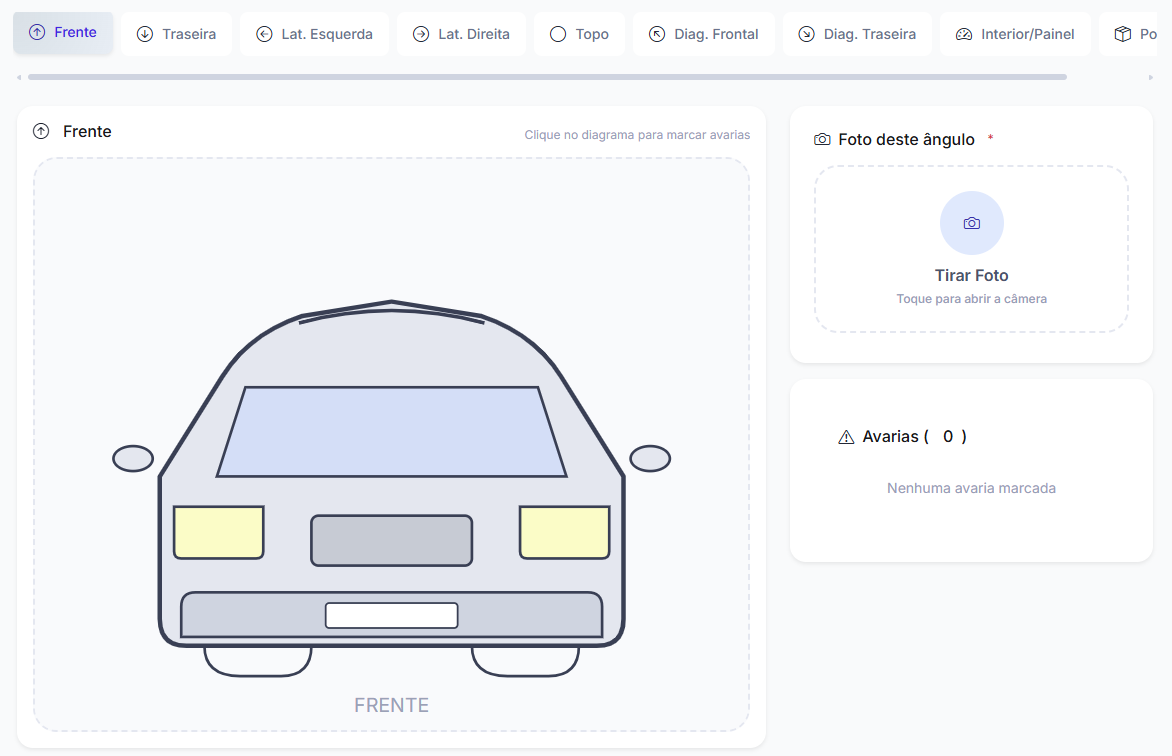Click the Interior/Painel gauge icon

pos(964,34)
